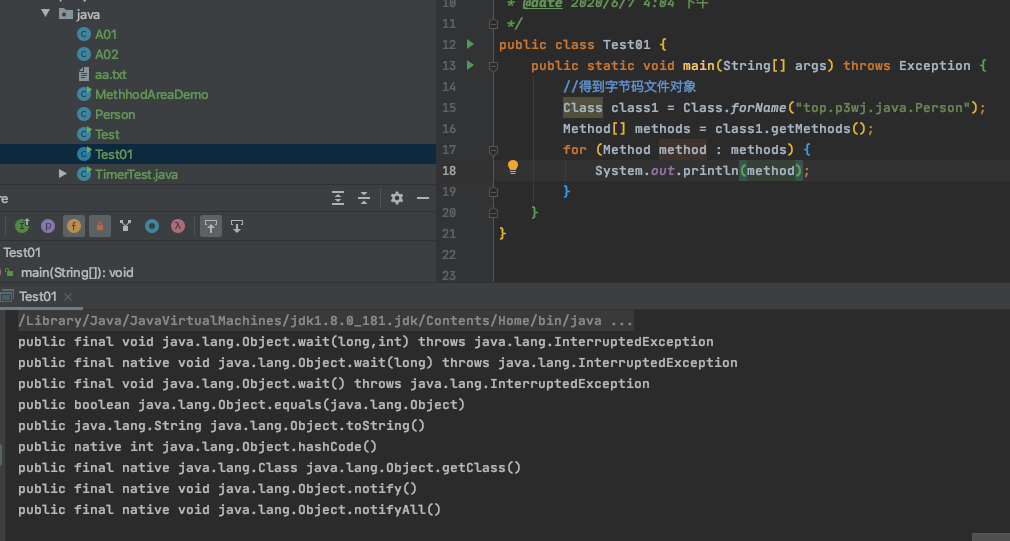Collapse the javadoc comment fold at line 11
Viewport: 1010px width, 541px height.
pos(493,24)
